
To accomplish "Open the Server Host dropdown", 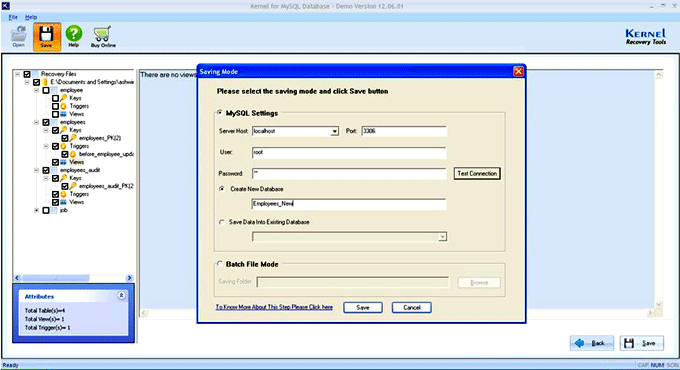I will click(334, 131).
